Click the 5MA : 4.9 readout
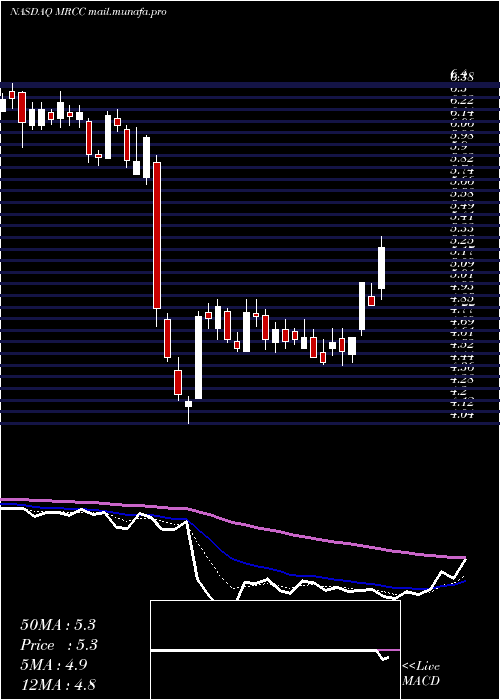 54,665
